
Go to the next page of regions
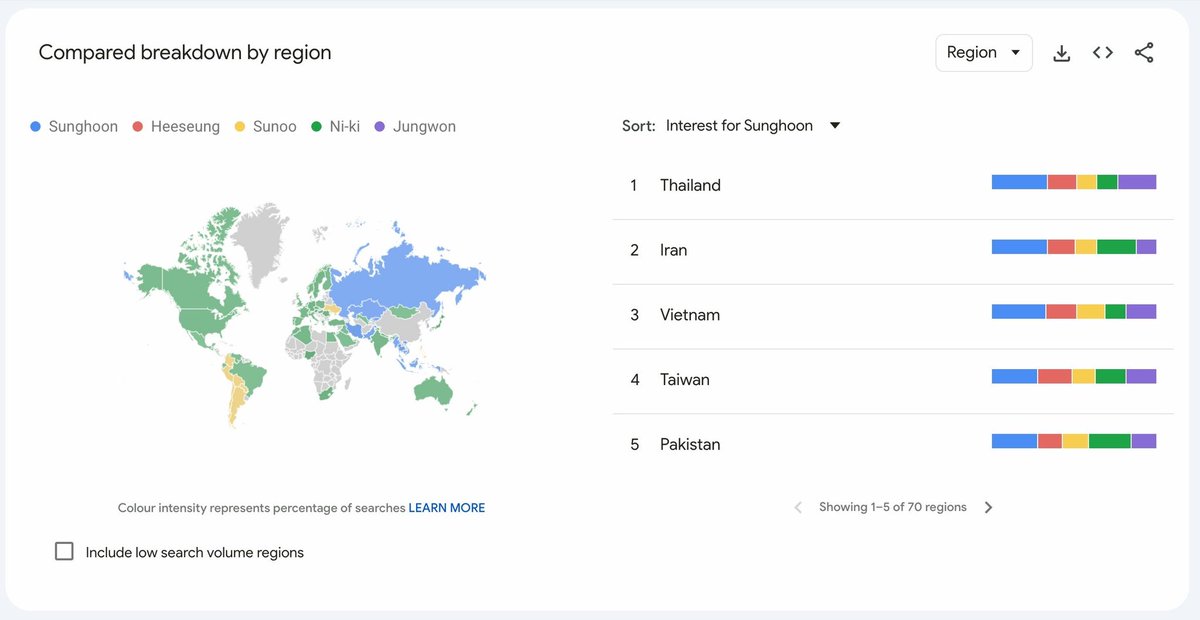988,507
